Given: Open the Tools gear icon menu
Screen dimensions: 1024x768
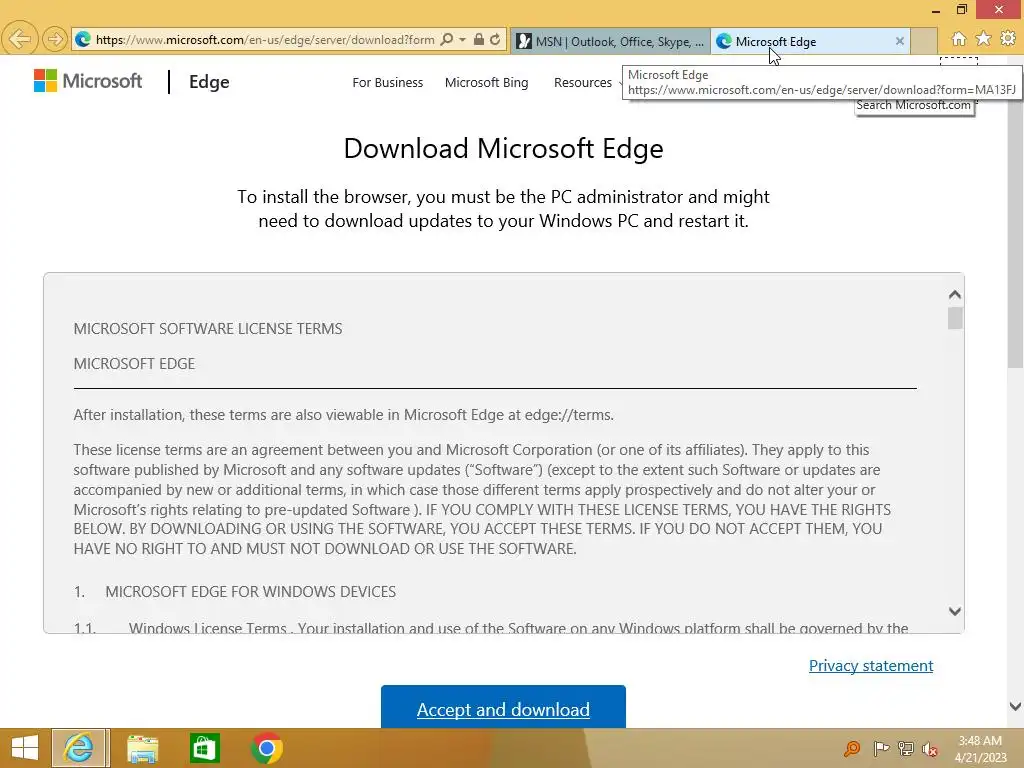Looking at the screenshot, I should [1008, 39].
